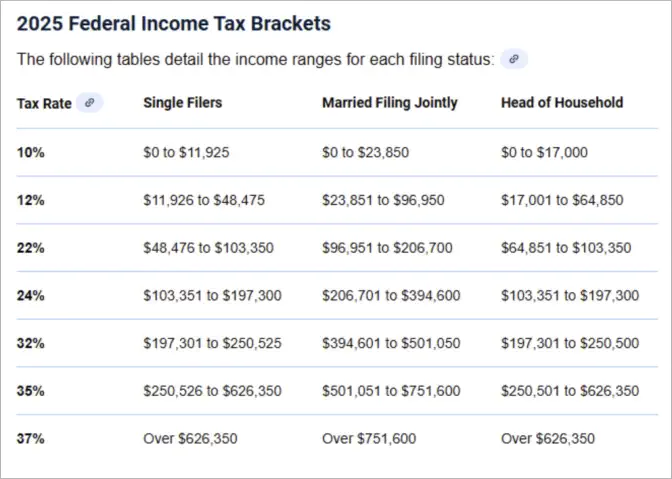672x479 pixels.
Task: Select the 10% tax rate row label
Action: click(x=31, y=152)
